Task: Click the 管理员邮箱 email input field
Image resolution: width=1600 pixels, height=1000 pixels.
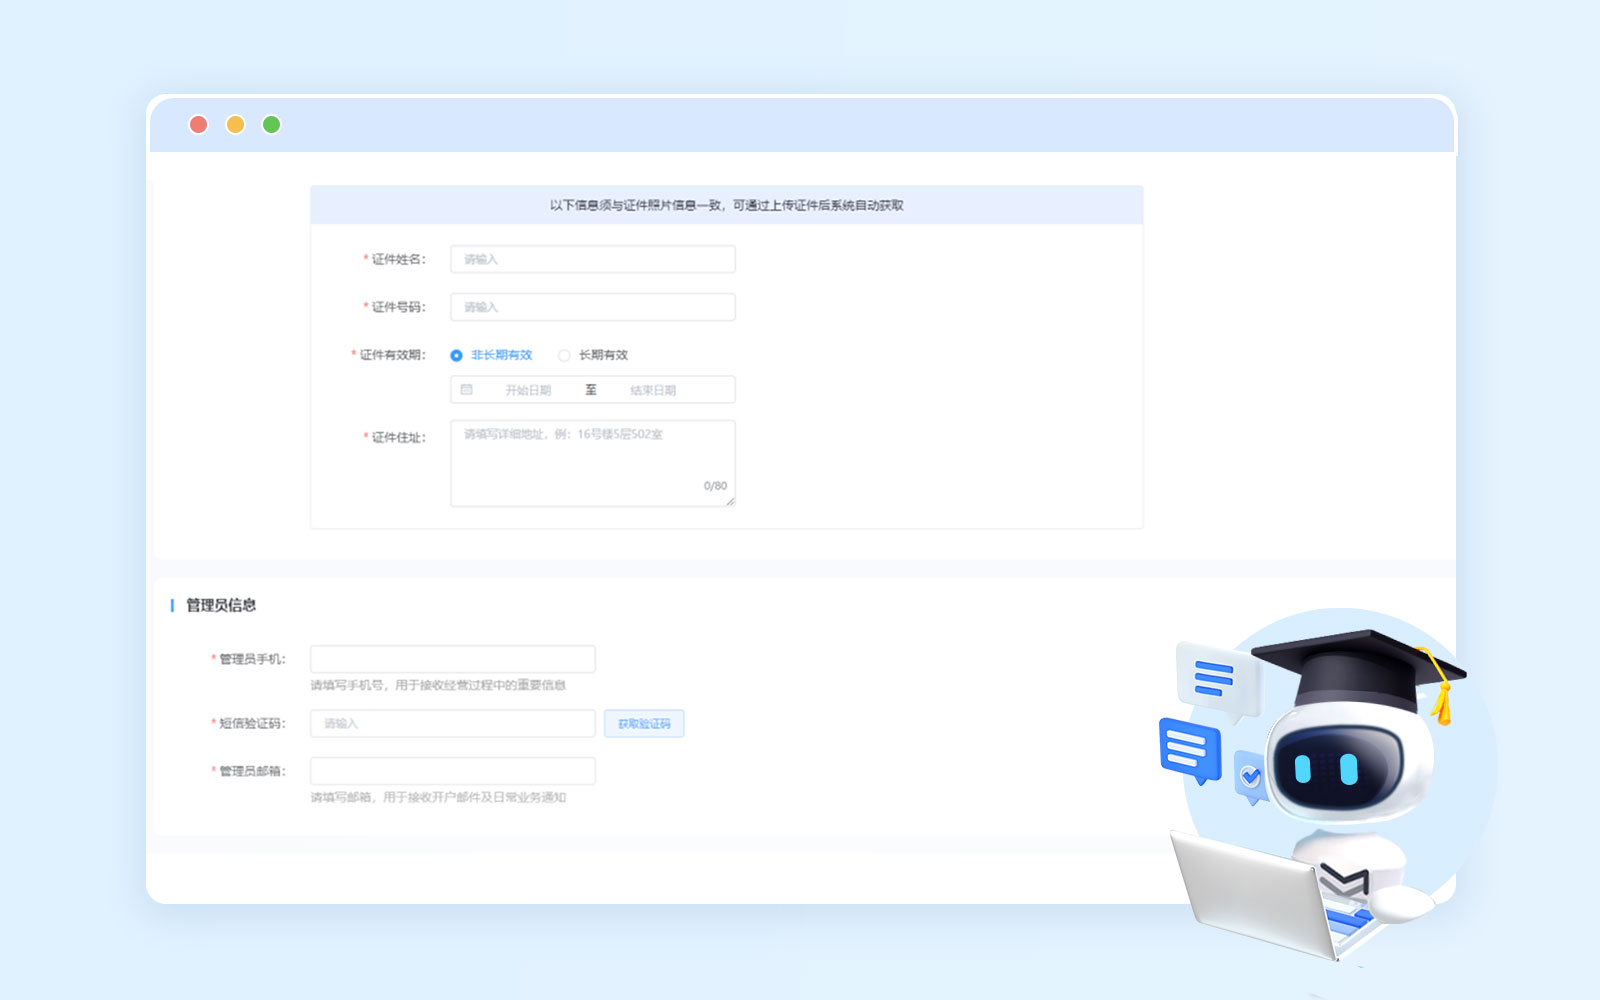Action: 453,771
